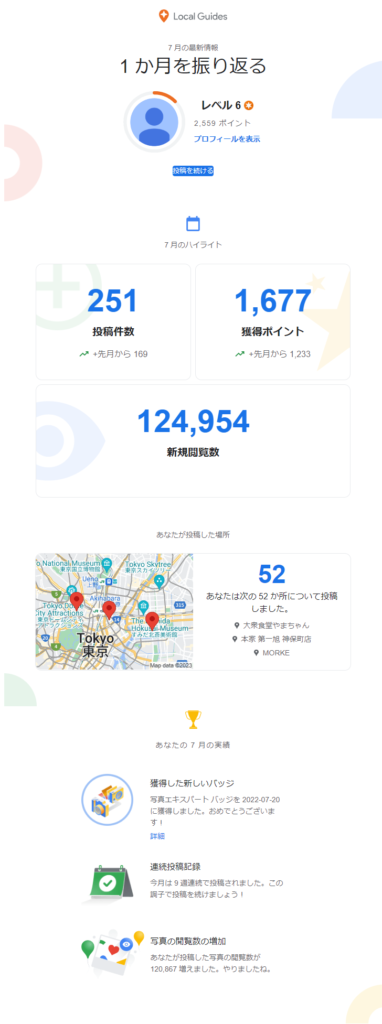Screen dimensions: 382x1024
Task: Click the レベル 6 star badge icon
Action: (249, 106)
